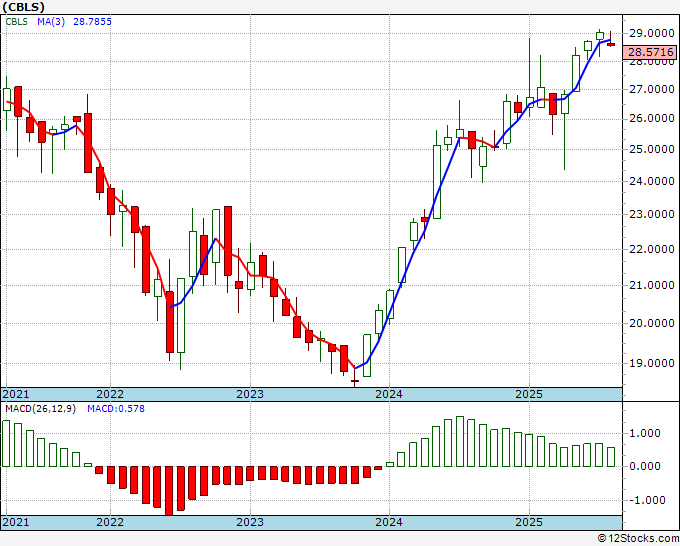
Task: Click the MACD:0.578 value label
Action: [116, 409]
